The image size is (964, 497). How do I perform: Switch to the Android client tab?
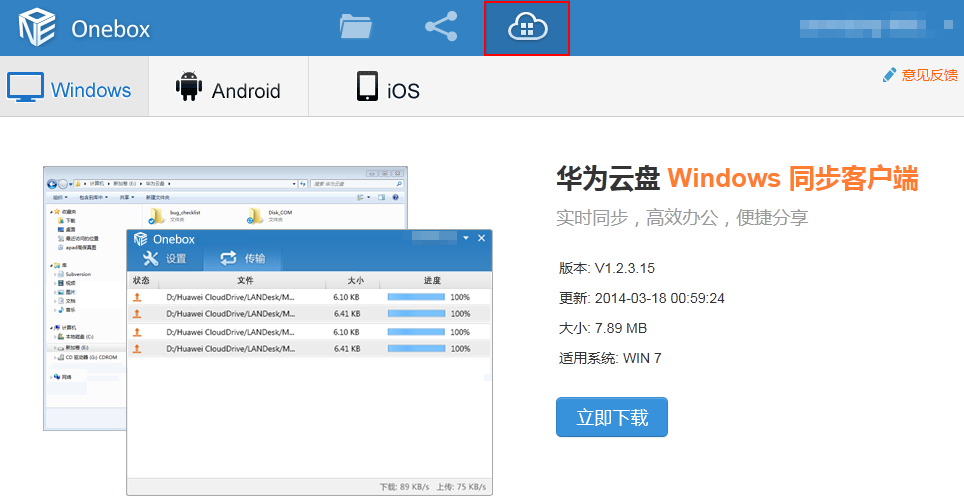pyautogui.click(x=228, y=87)
